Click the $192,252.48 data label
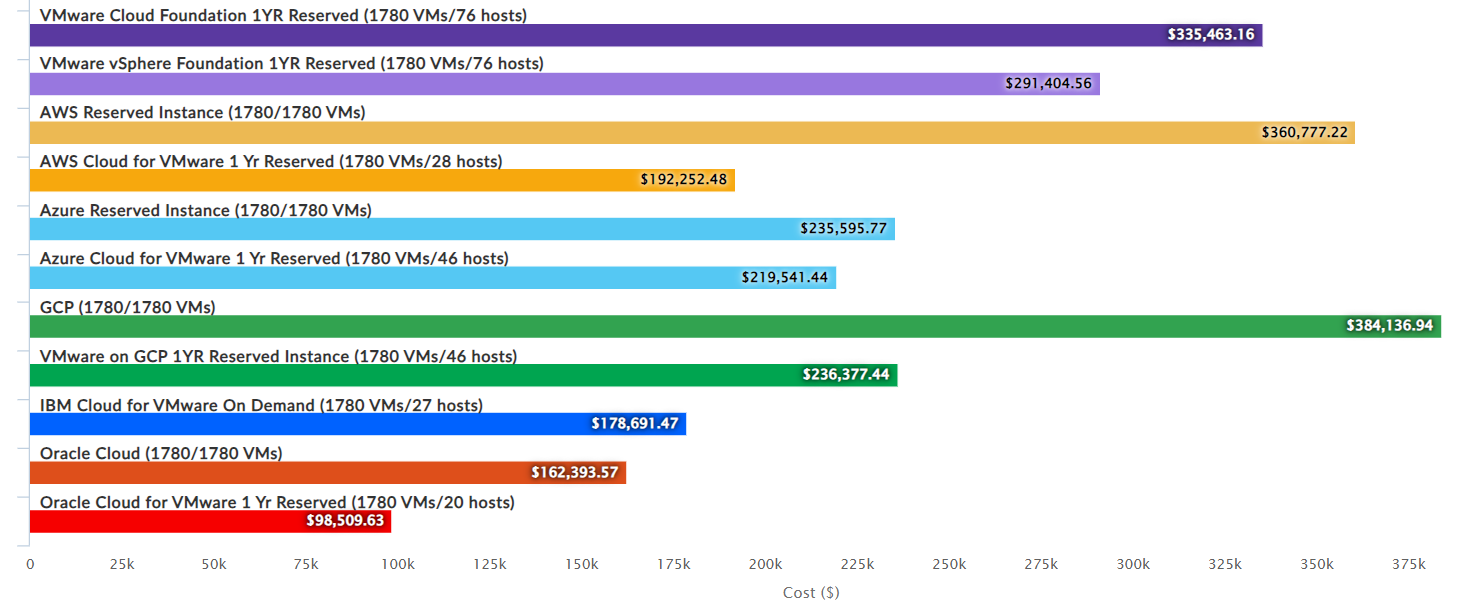The height and width of the screenshot is (607, 1467). [x=684, y=181]
